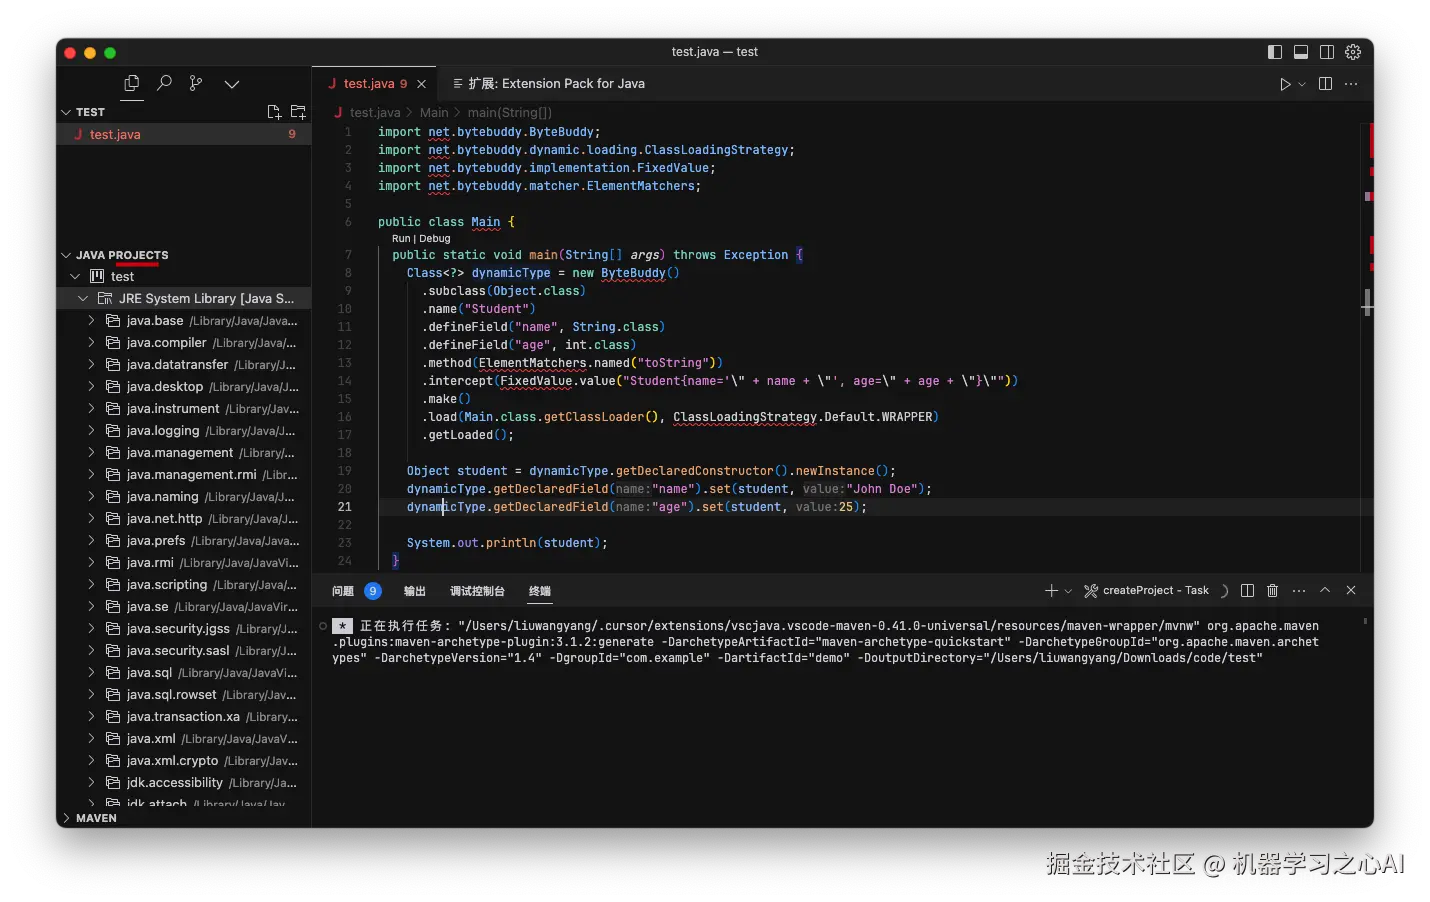The image size is (1430, 902).
Task: Click New File icon in TEST header
Action: click(x=274, y=112)
